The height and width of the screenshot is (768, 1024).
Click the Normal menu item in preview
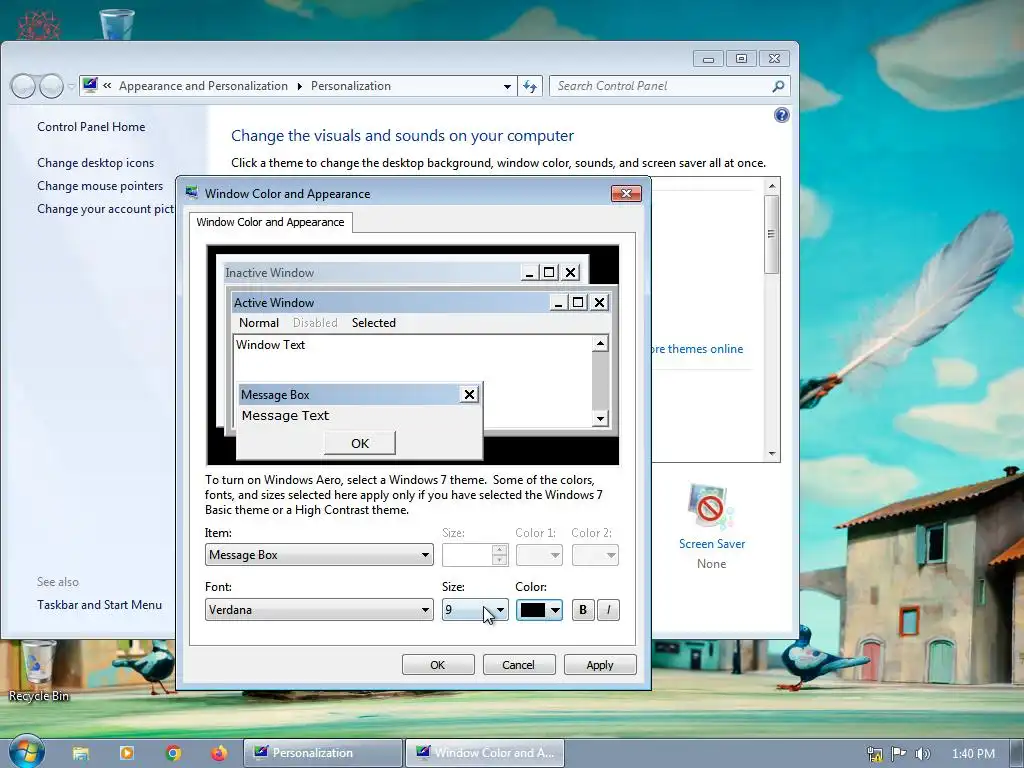click(x=259, y=323)
